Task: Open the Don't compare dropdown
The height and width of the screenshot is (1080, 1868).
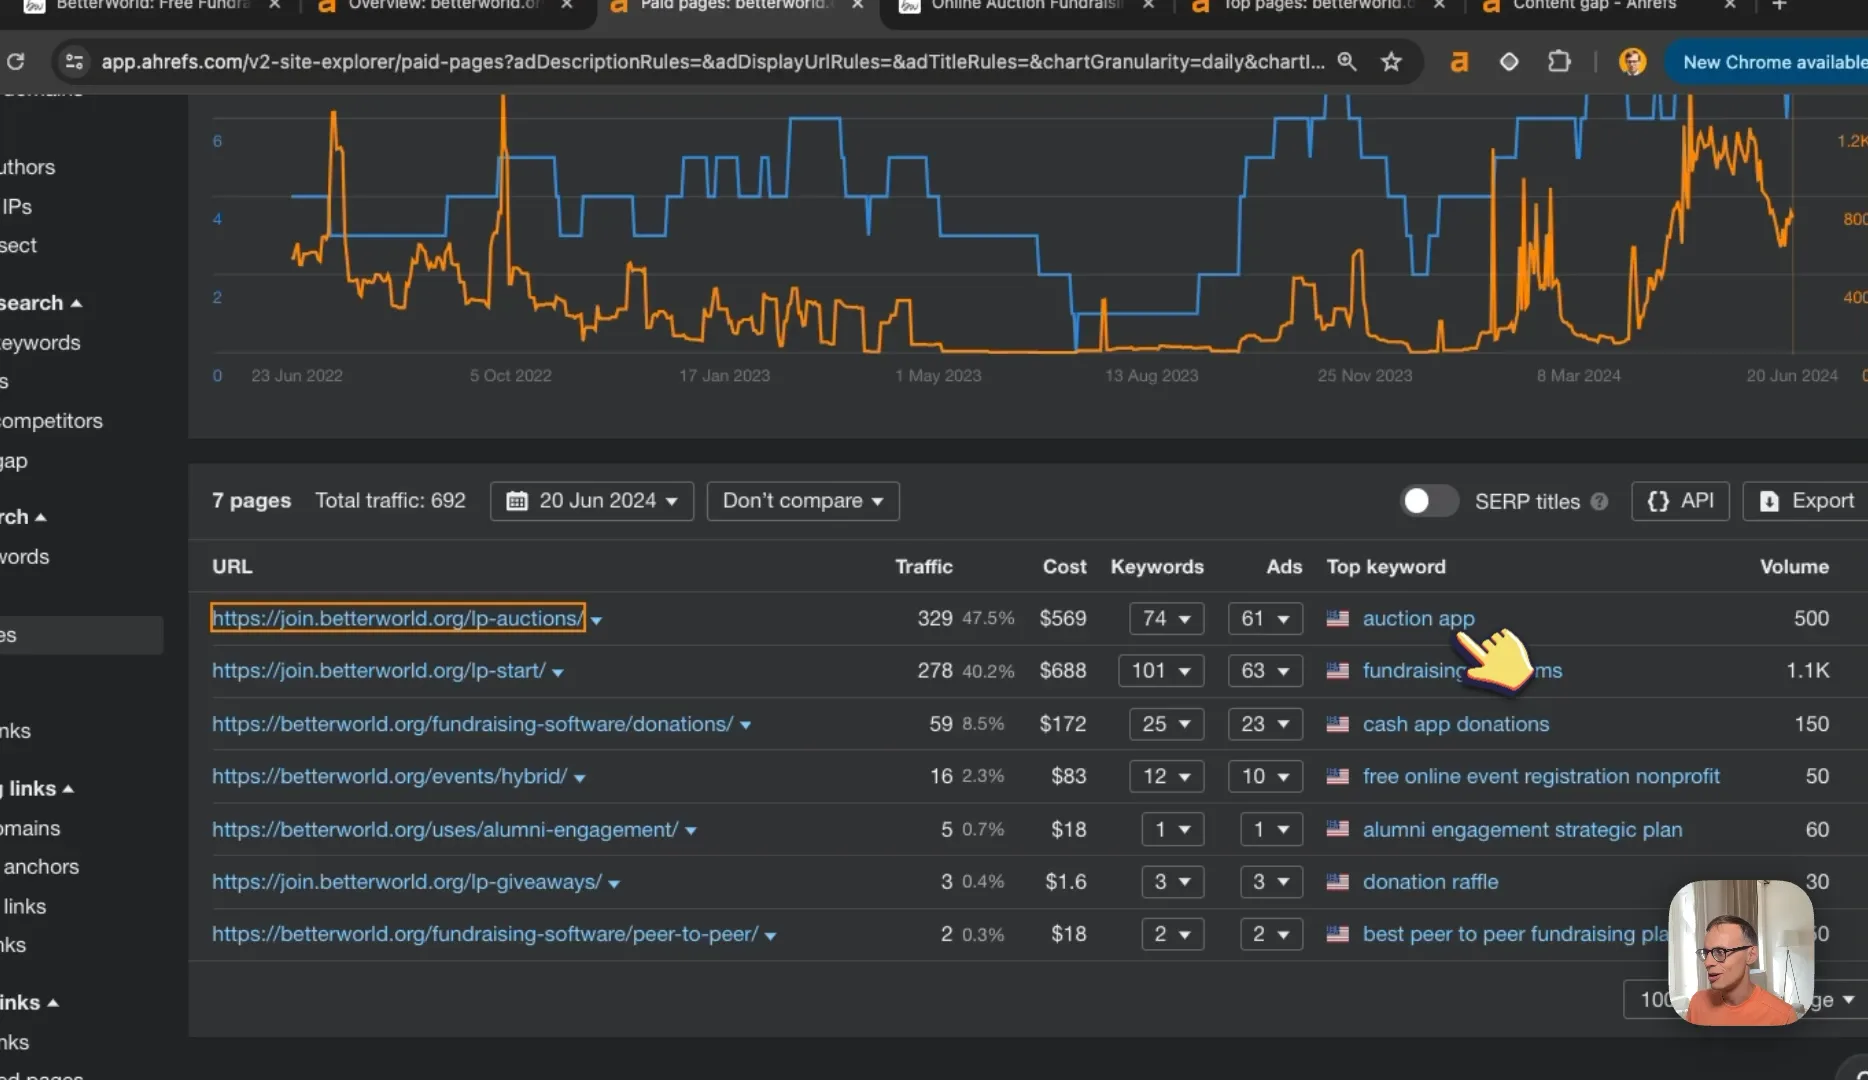Action: 803,501
